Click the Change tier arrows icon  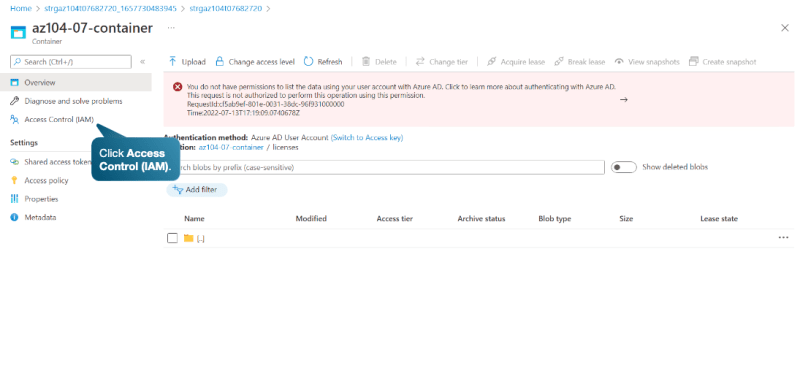(x=420, y=61)
